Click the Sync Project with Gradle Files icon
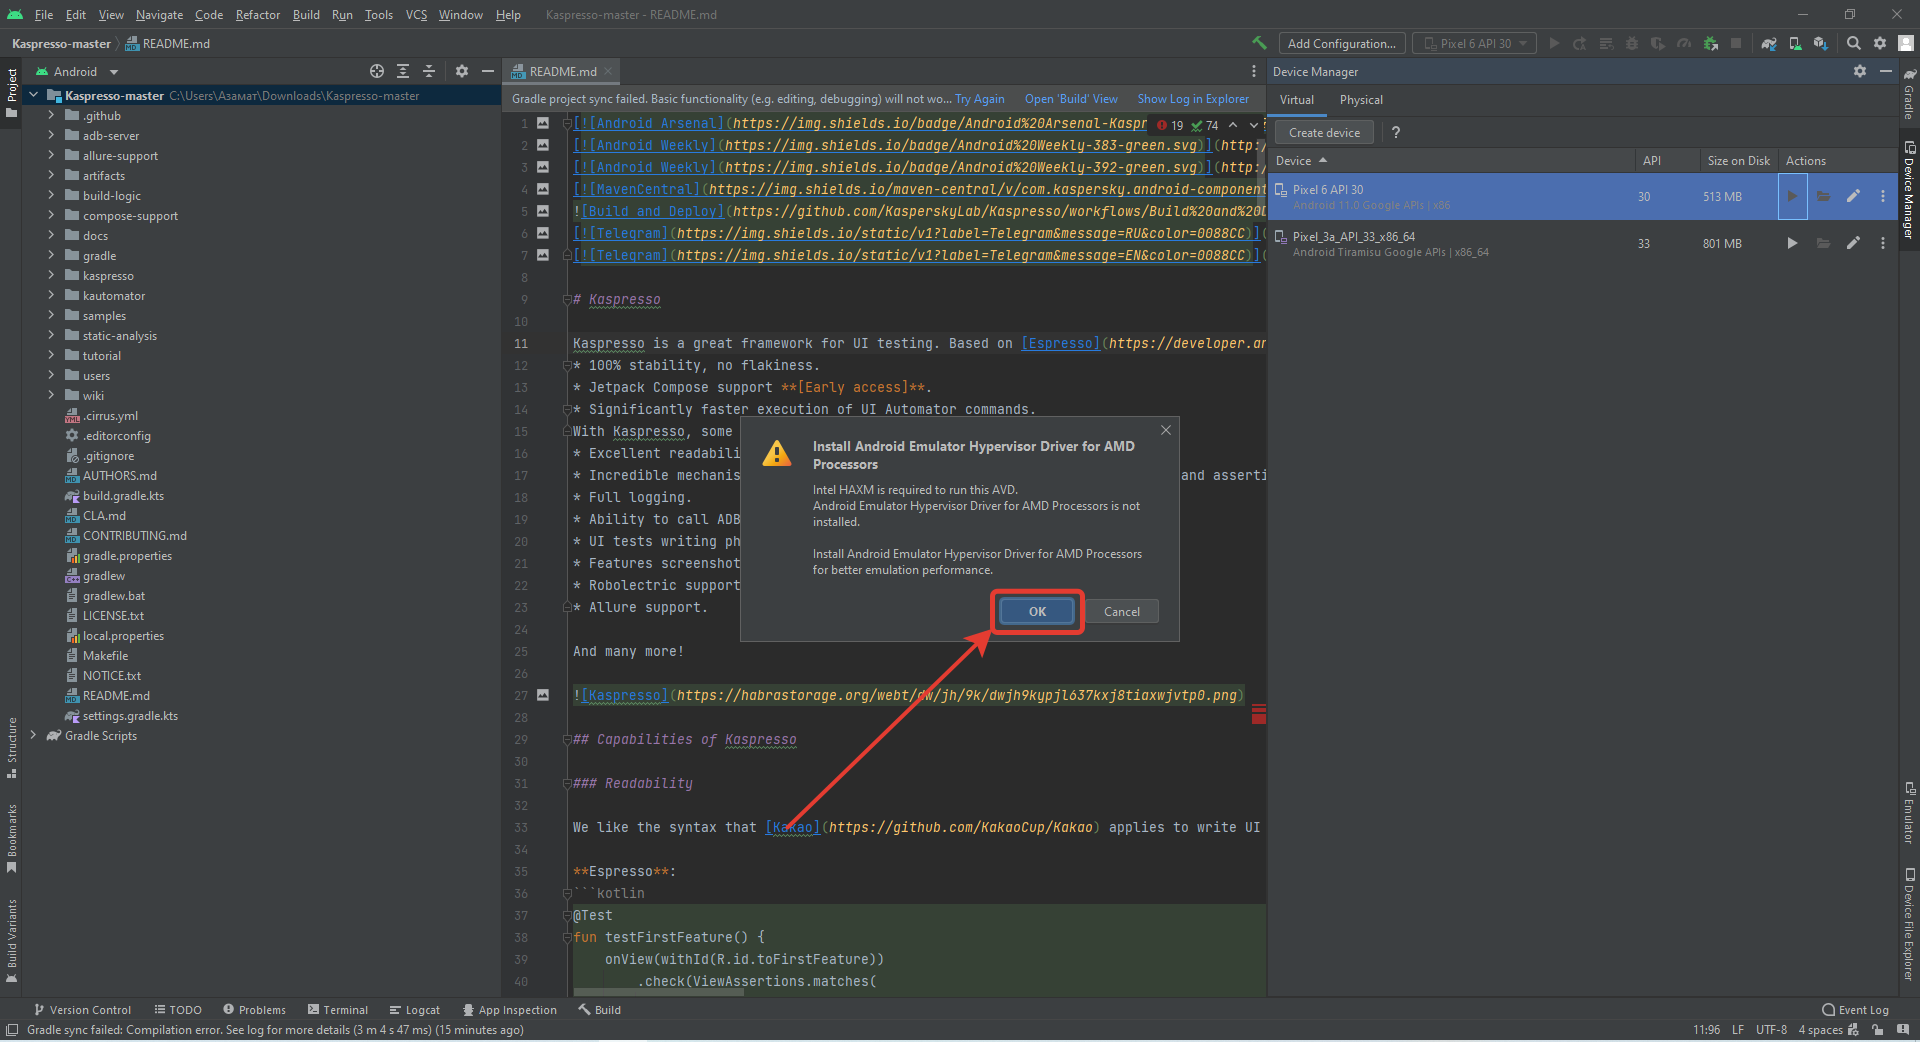 1769,43
